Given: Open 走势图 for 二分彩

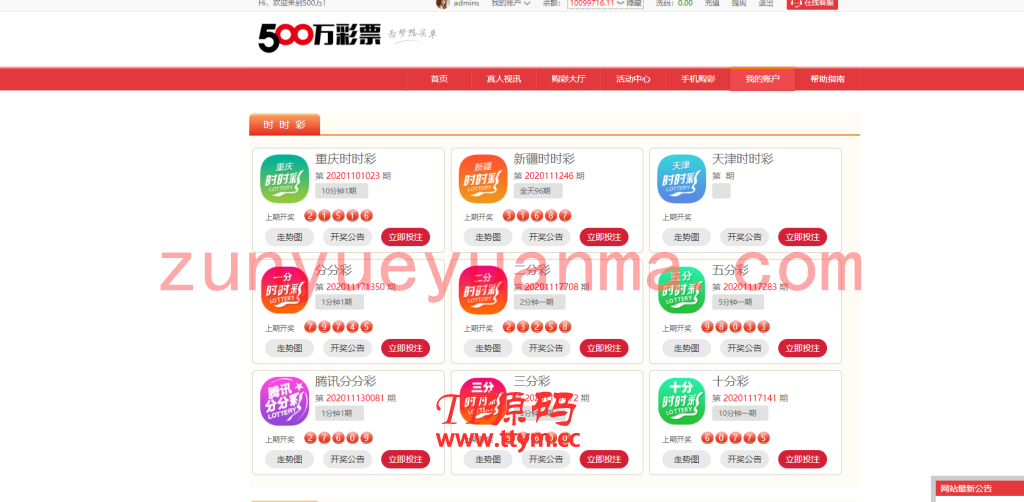Looking at the screenshot, I should 488,348.
